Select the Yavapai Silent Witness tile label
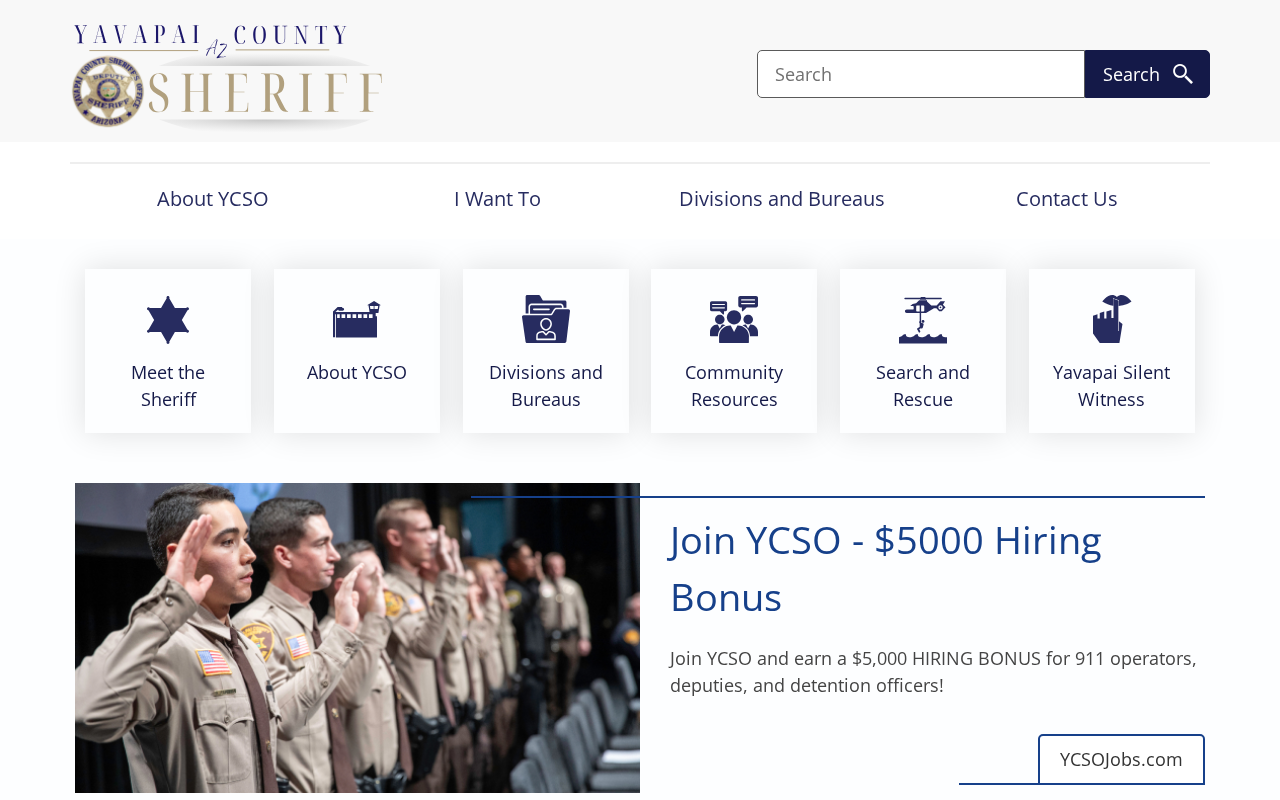Viewport: 1280px width, 800px height. tap(1112, 386)
